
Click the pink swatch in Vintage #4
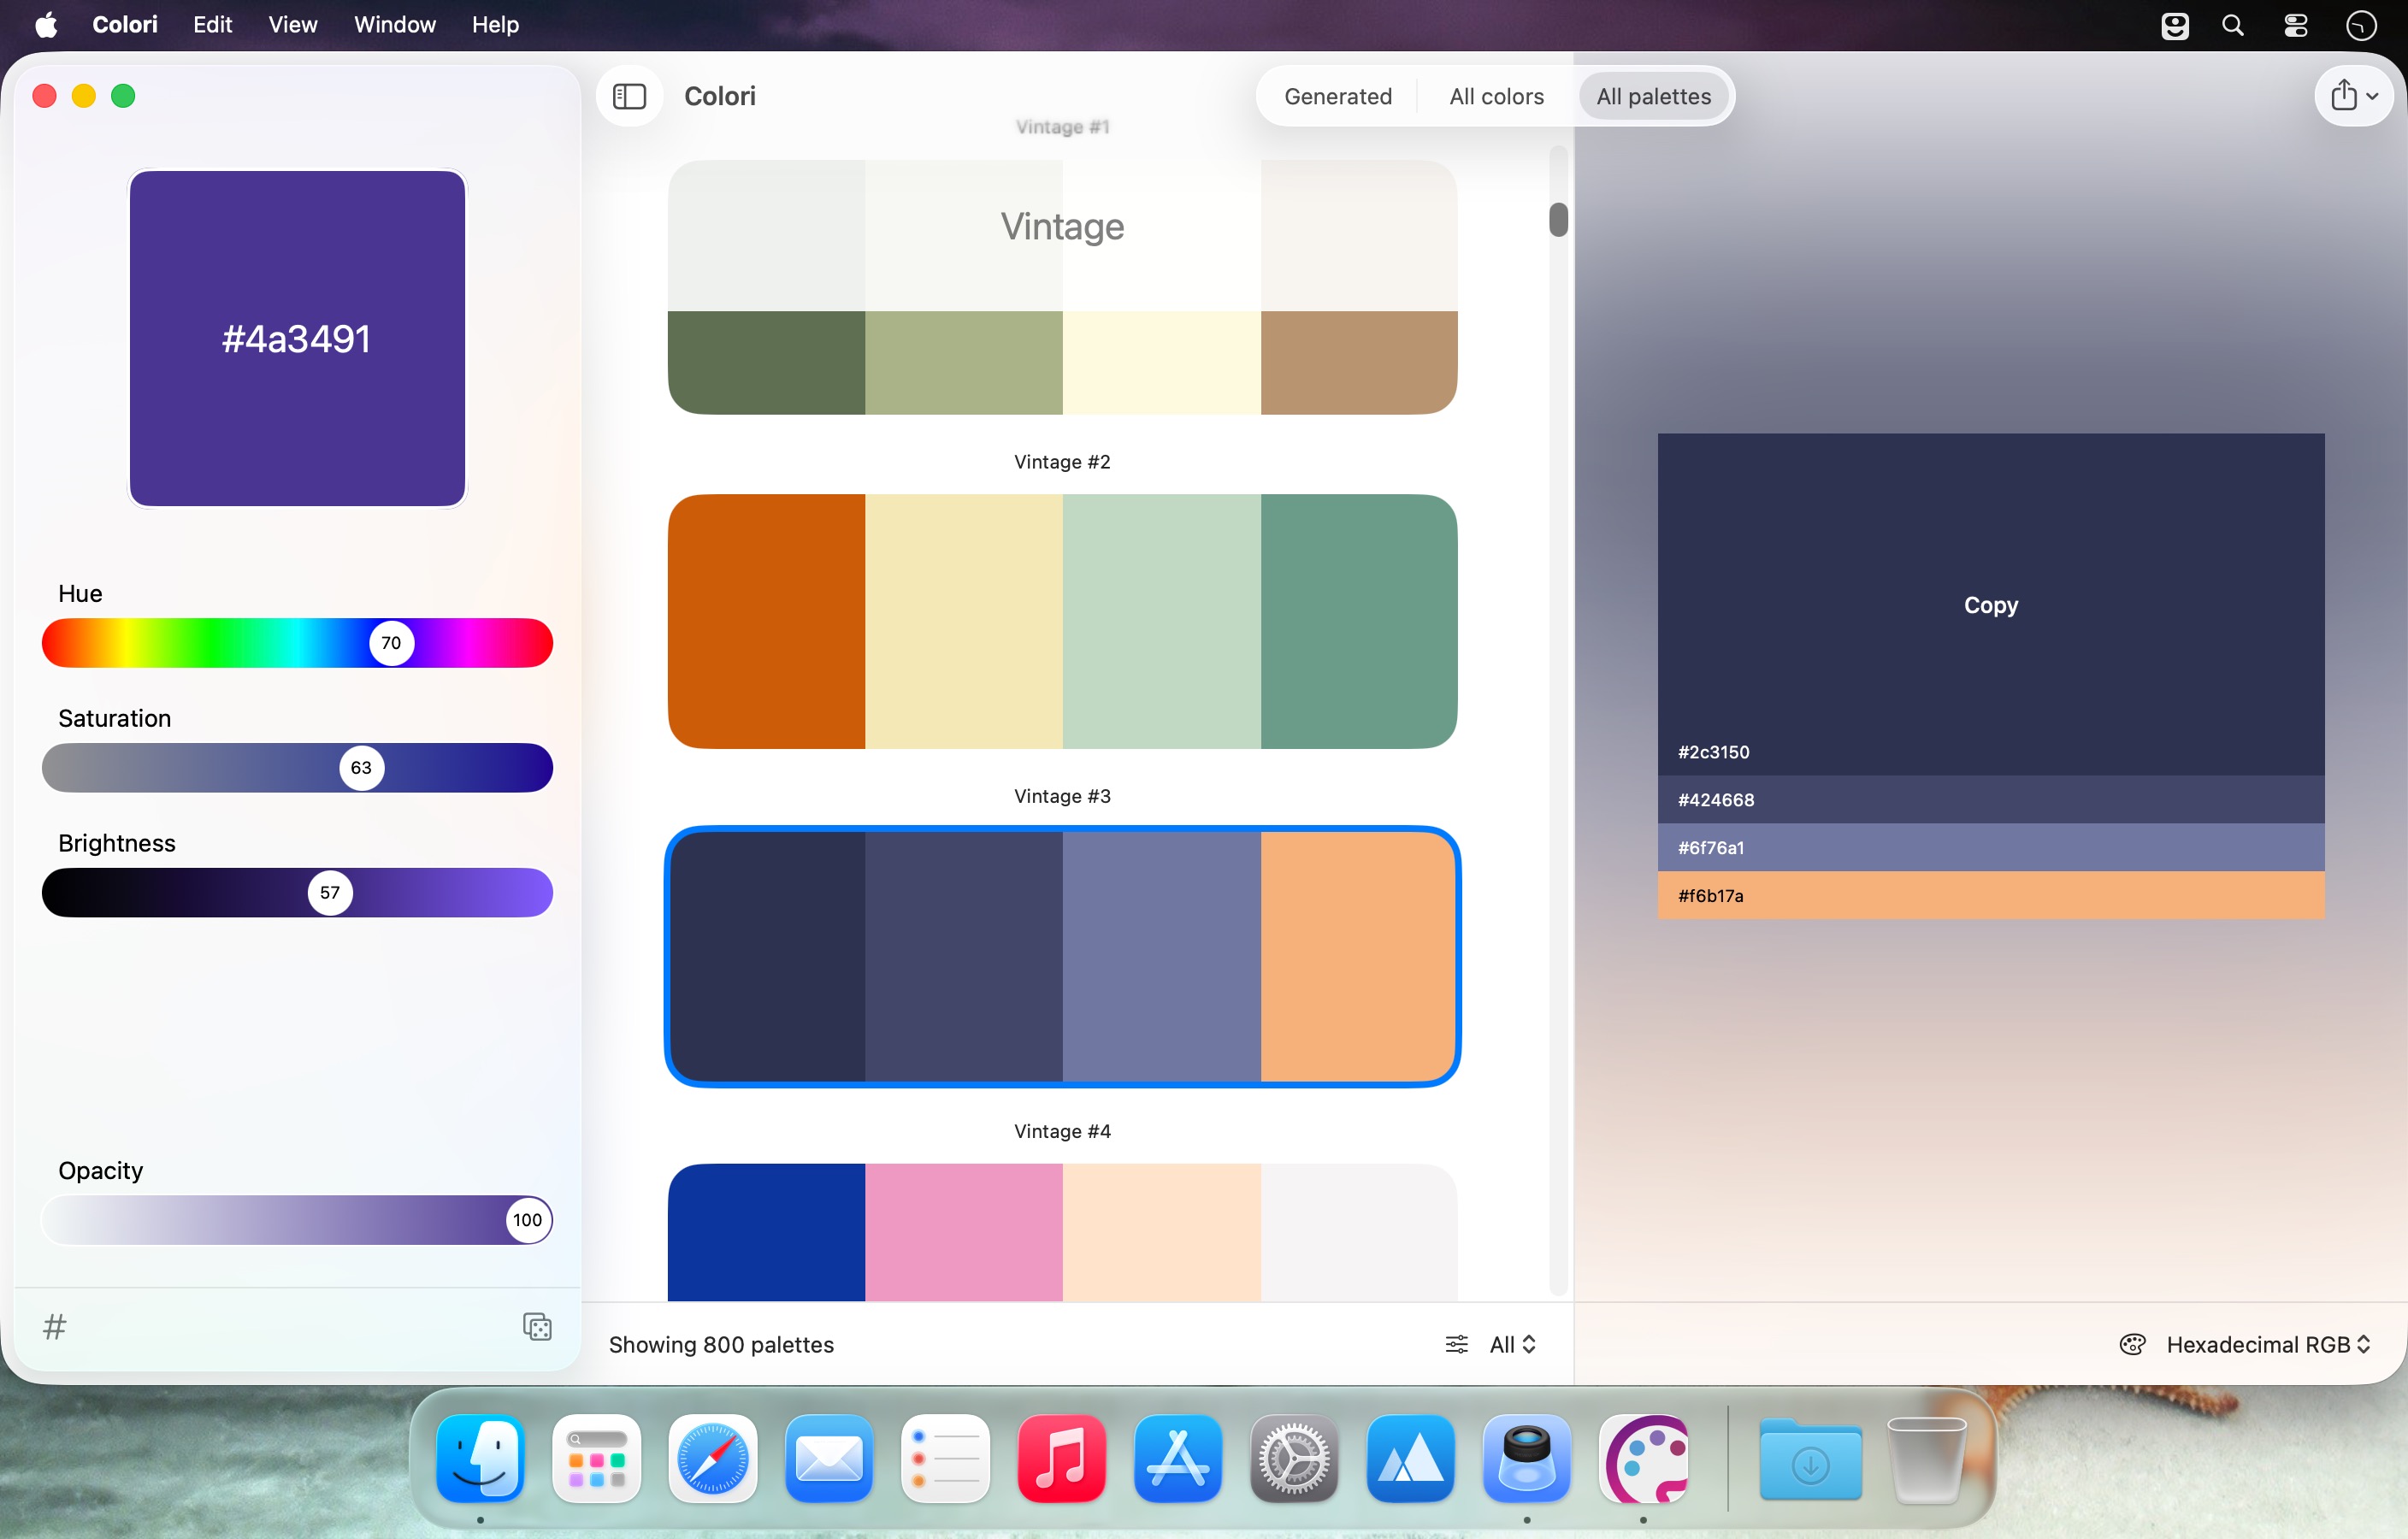coord(964,1232)
